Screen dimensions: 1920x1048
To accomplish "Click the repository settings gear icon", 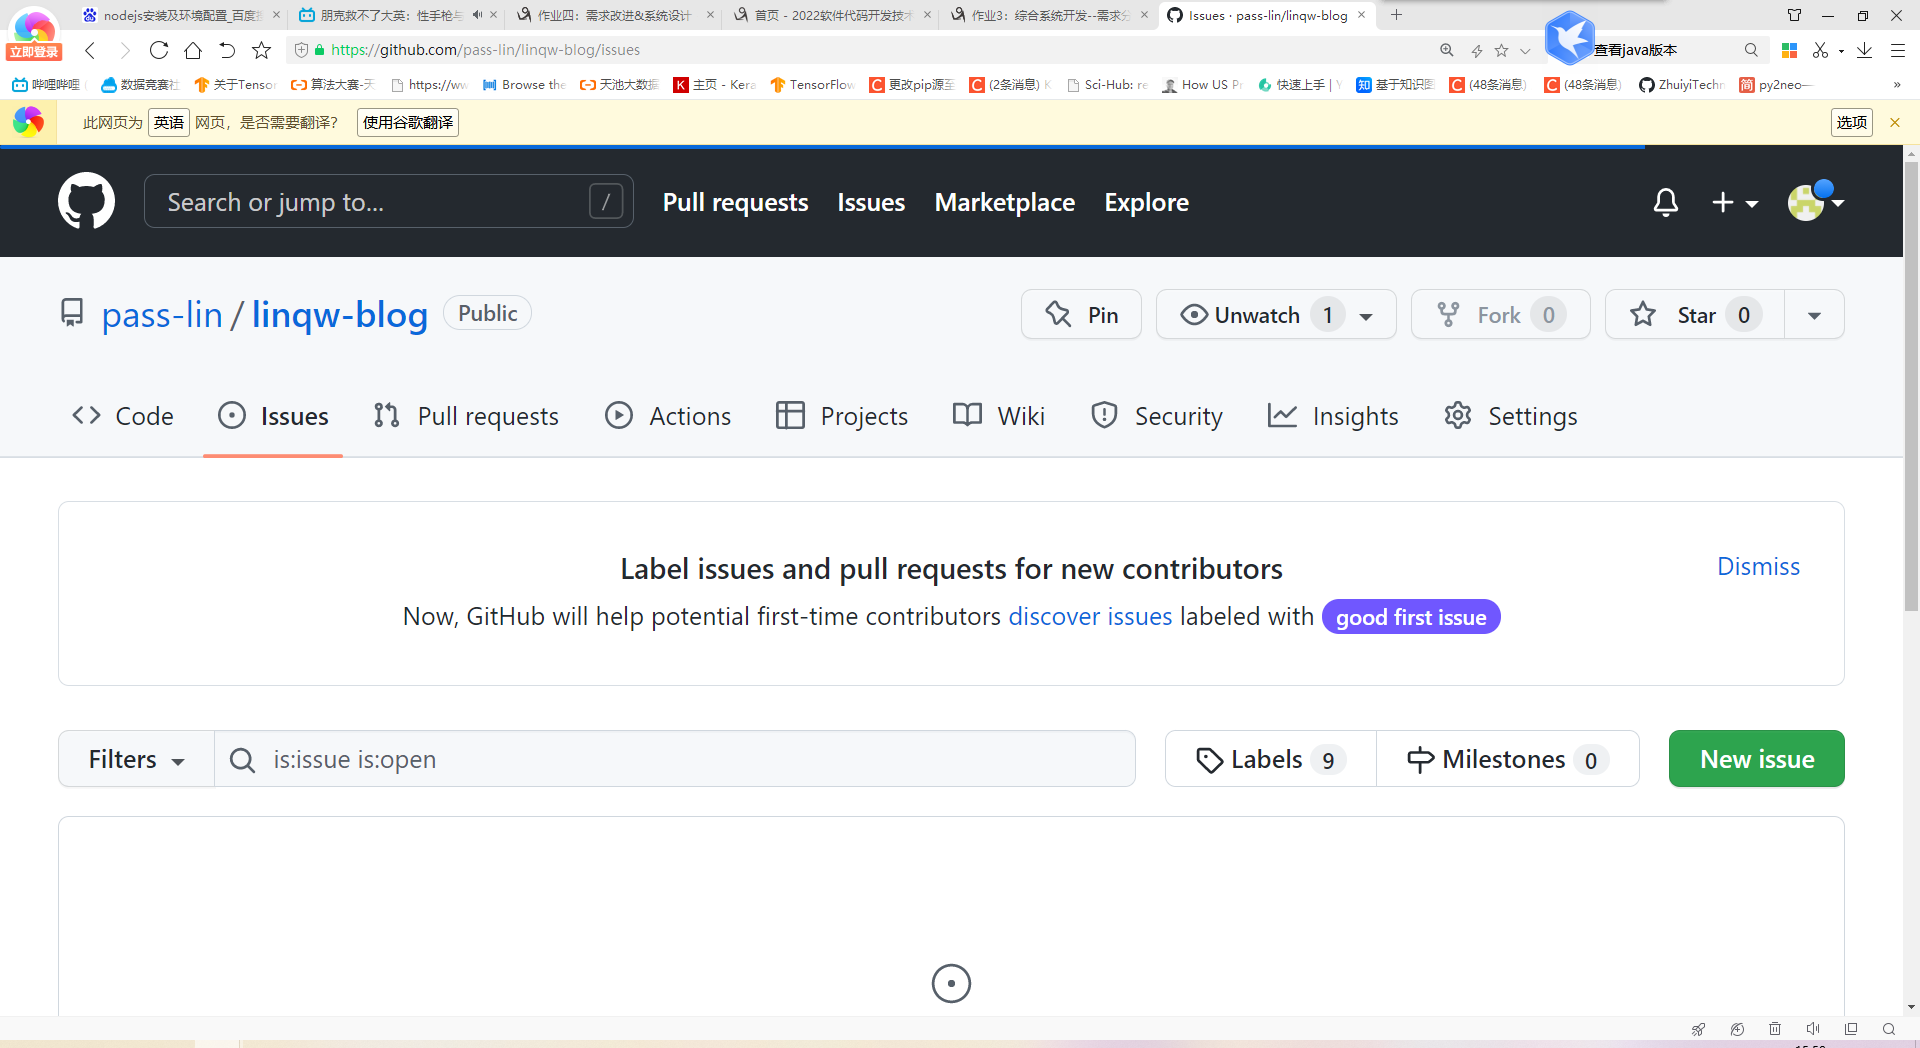I will pos(1458,416).
